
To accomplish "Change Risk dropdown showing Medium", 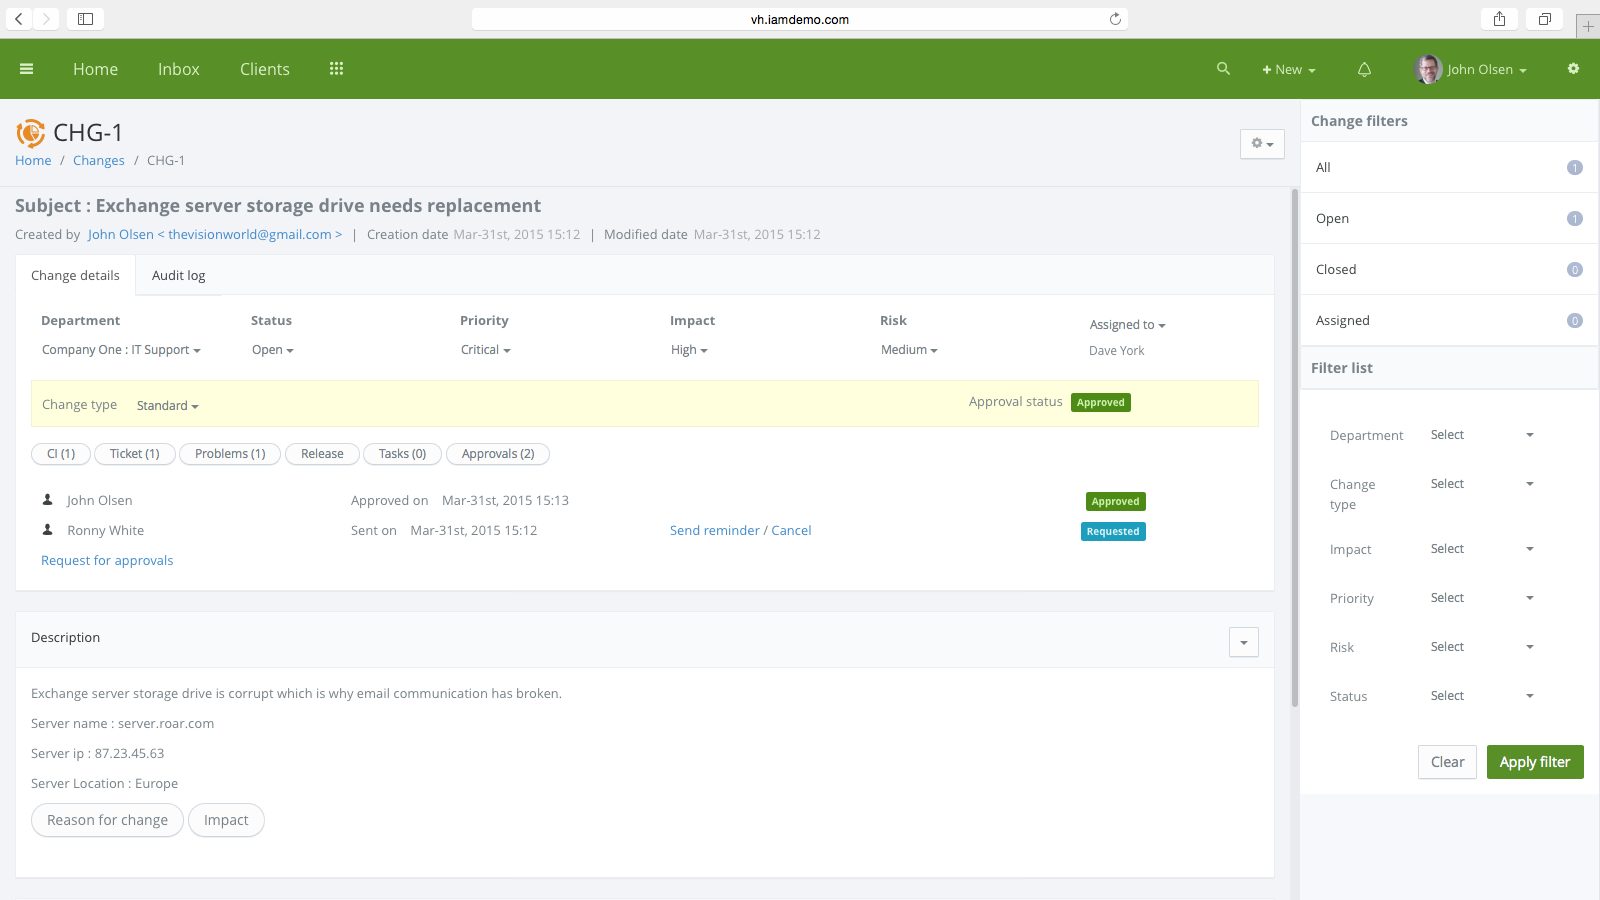I will (909, 350).
